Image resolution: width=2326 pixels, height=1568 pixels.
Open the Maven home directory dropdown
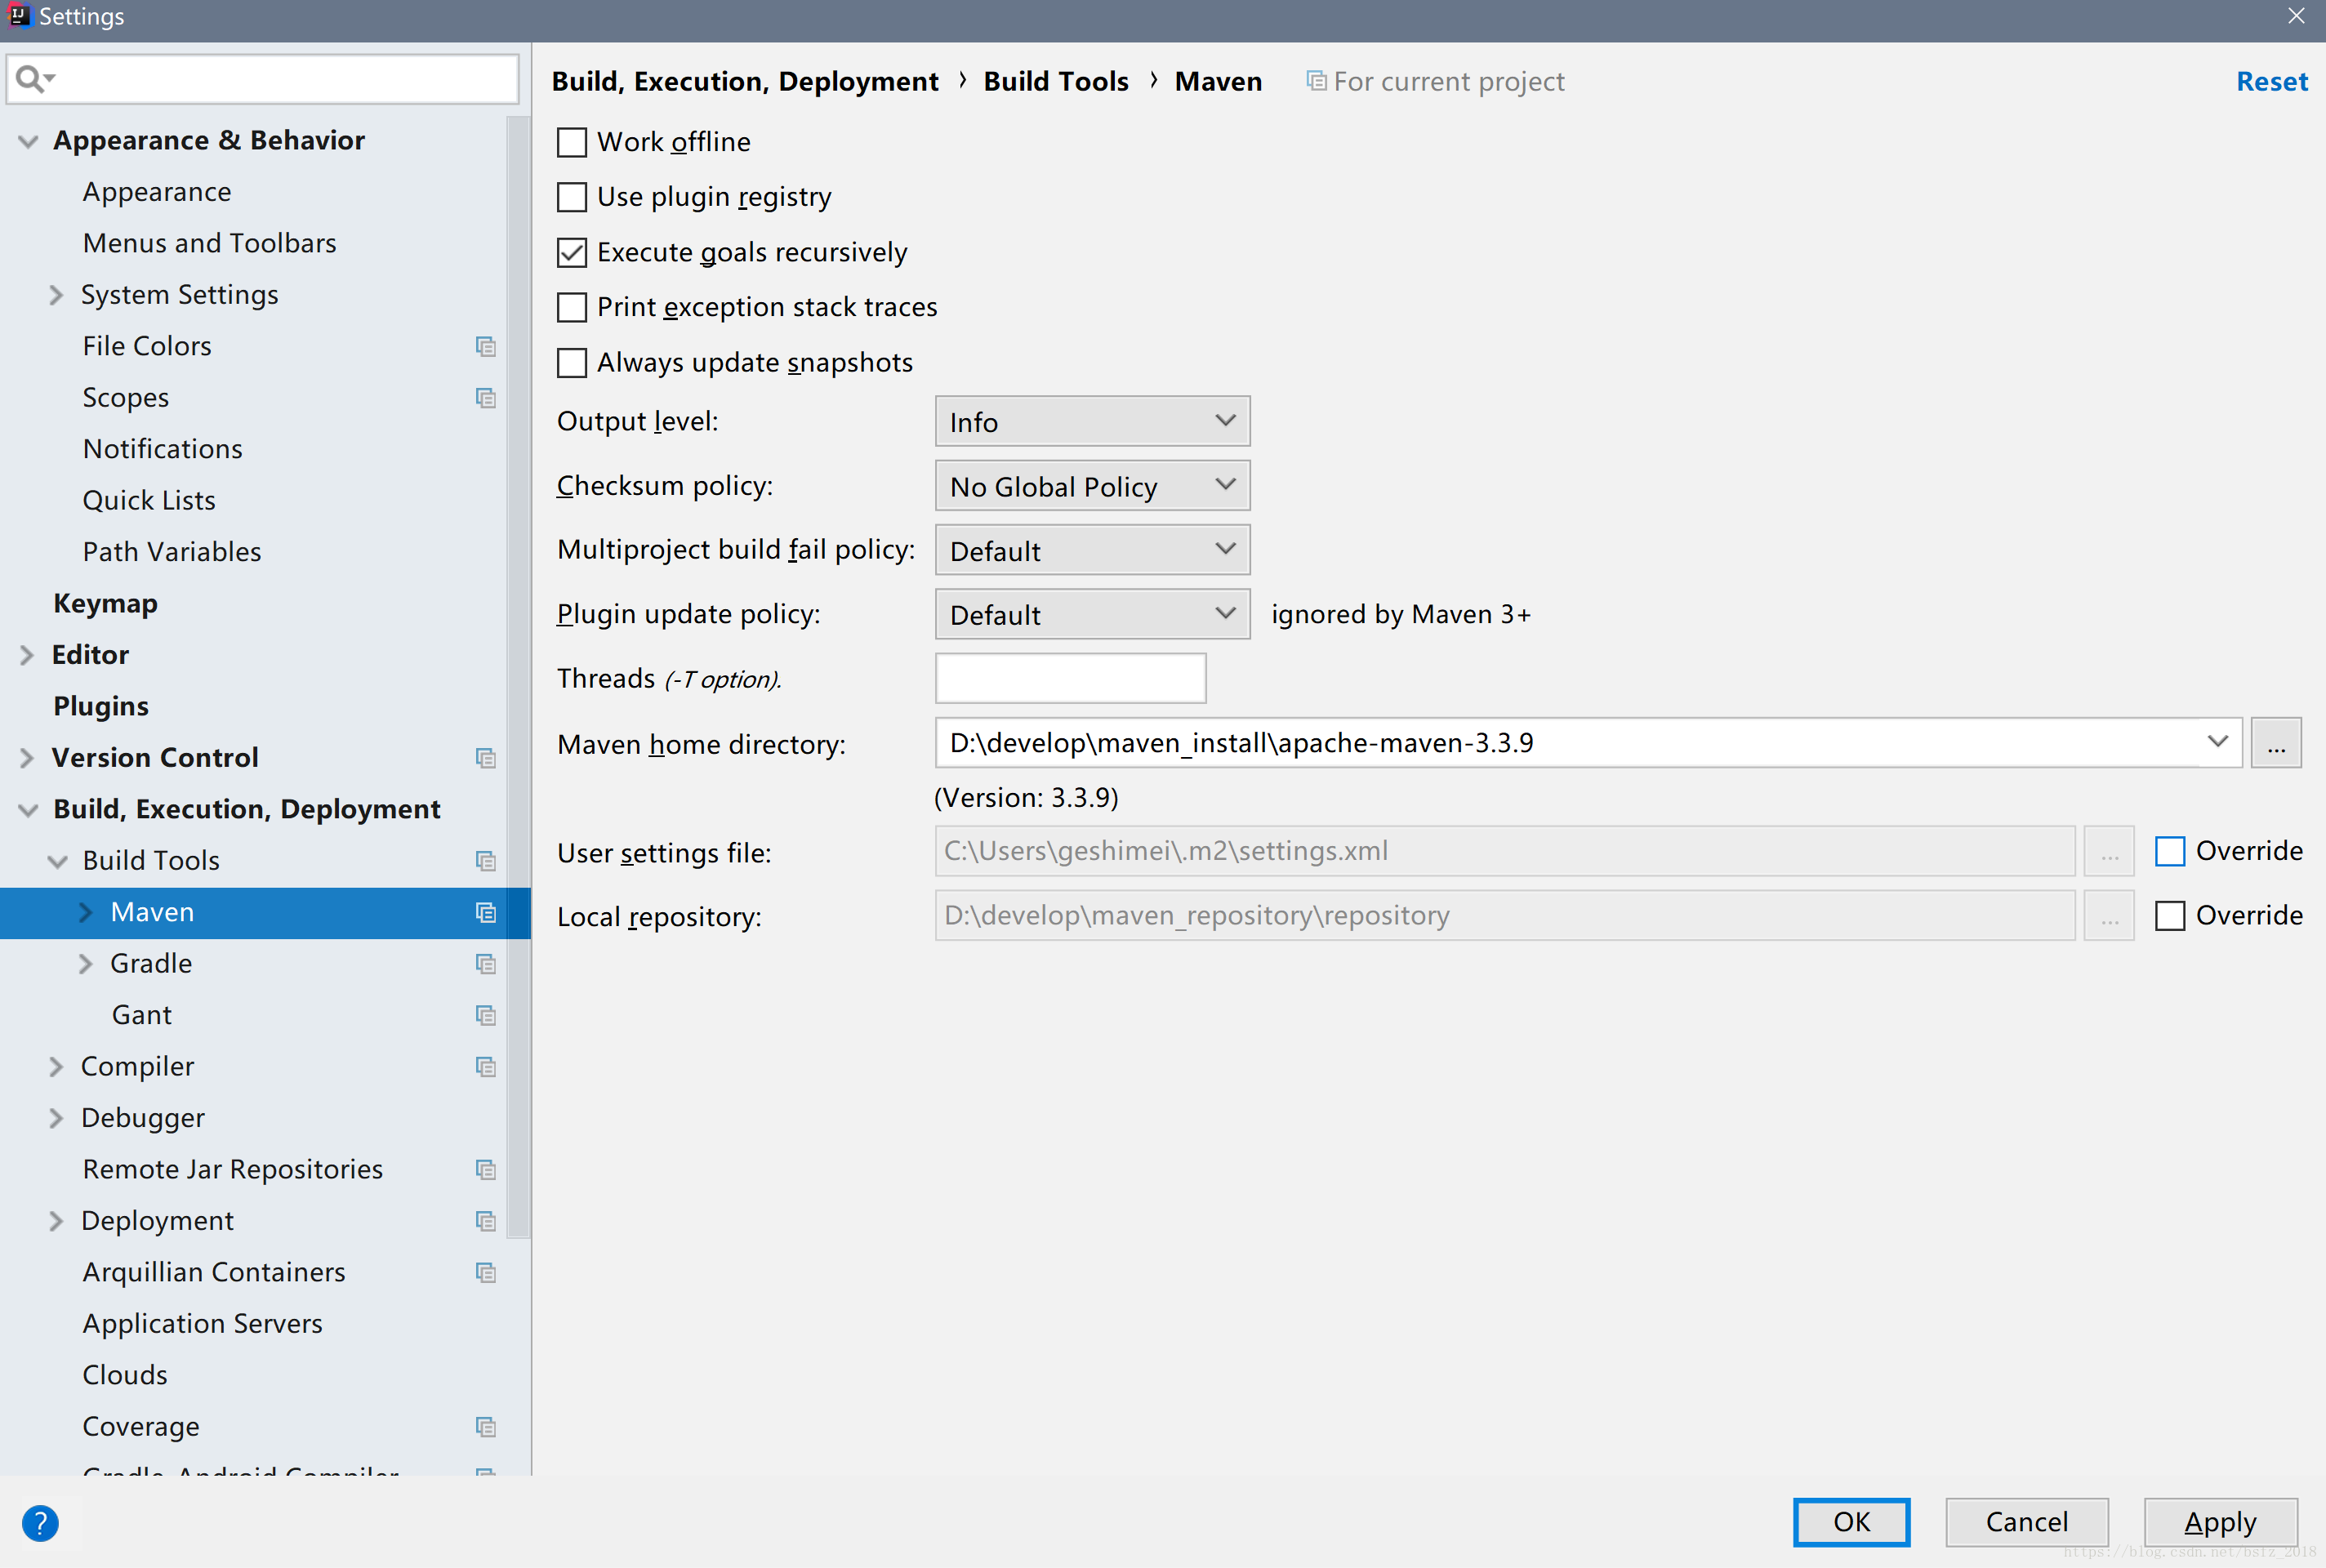pyautogui.click(x=2217, y=742)
